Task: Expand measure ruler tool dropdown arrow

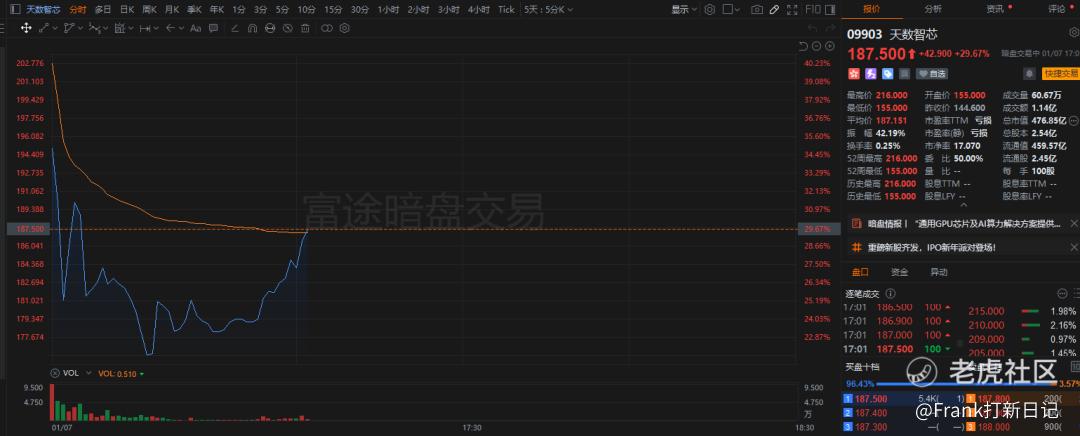Action: [156, 28]
